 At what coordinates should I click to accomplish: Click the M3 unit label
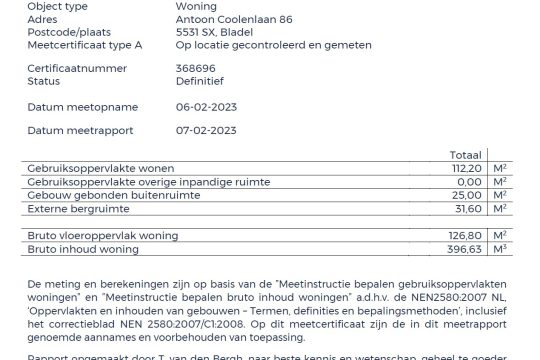pos(500,249)
